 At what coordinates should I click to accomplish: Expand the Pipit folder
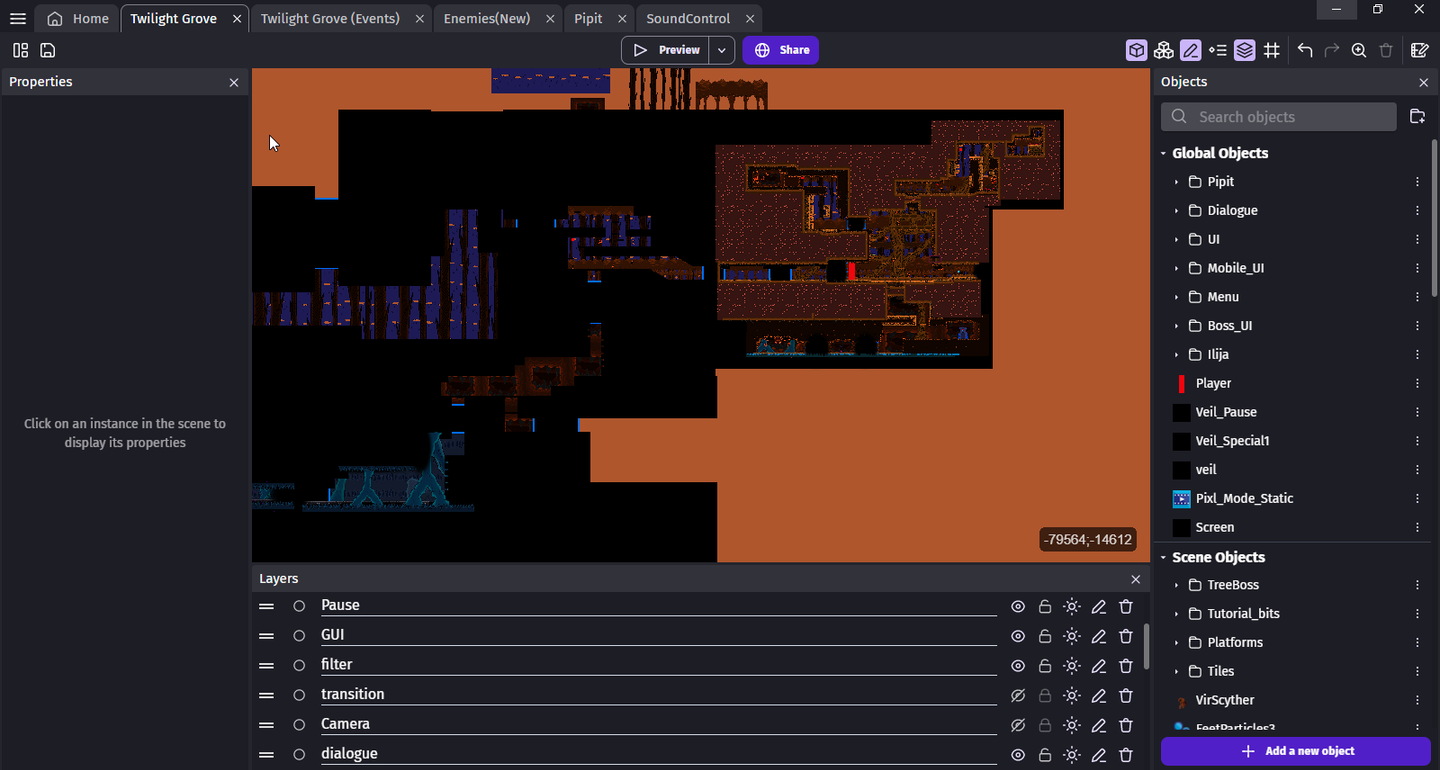pos(1177,182)
